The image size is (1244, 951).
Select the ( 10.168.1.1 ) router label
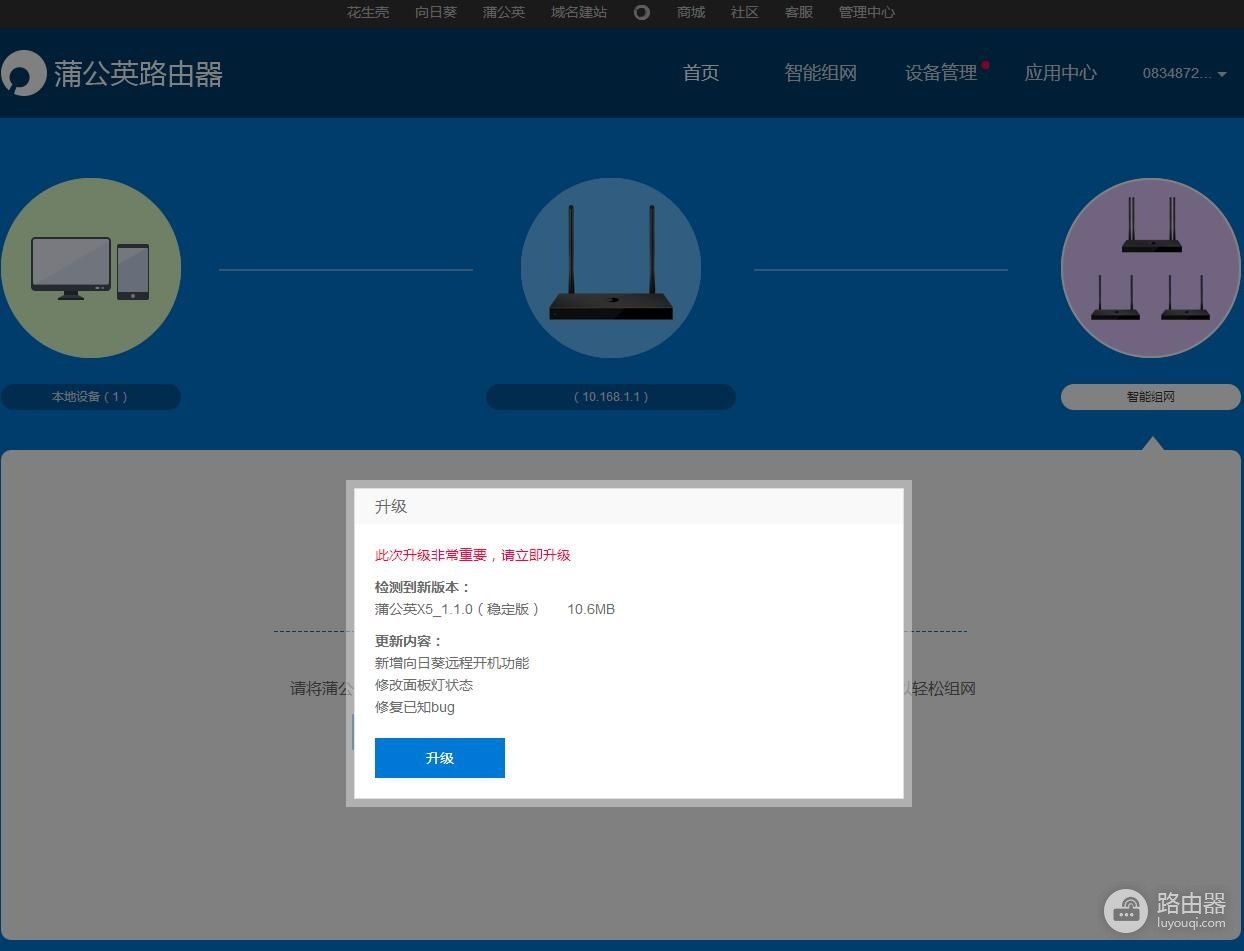click(611, 397)
